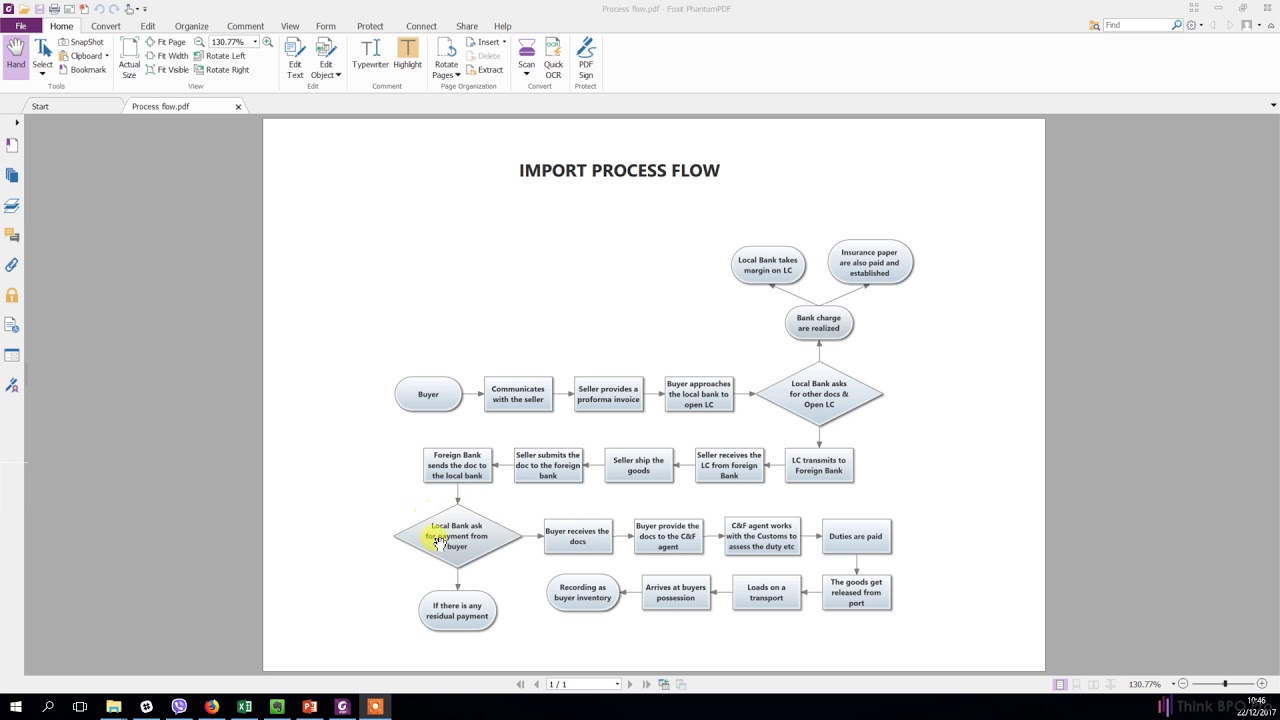1280x720 pixels.
Task: Open the Attachments side panel
Action: [x=12, y=265]
